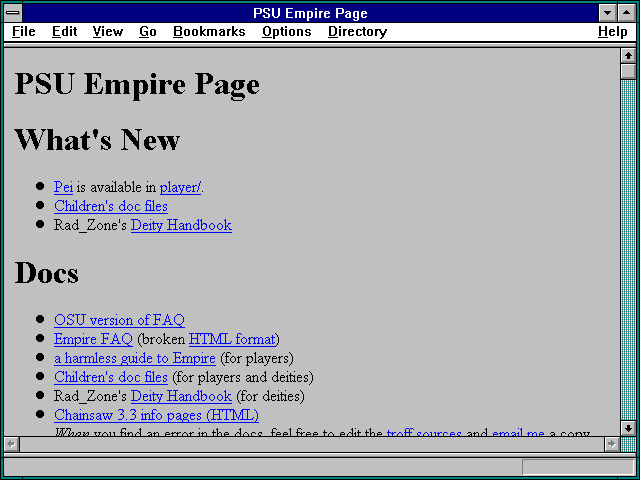
Task: Open the Directory menu
Action: [358, 31]
